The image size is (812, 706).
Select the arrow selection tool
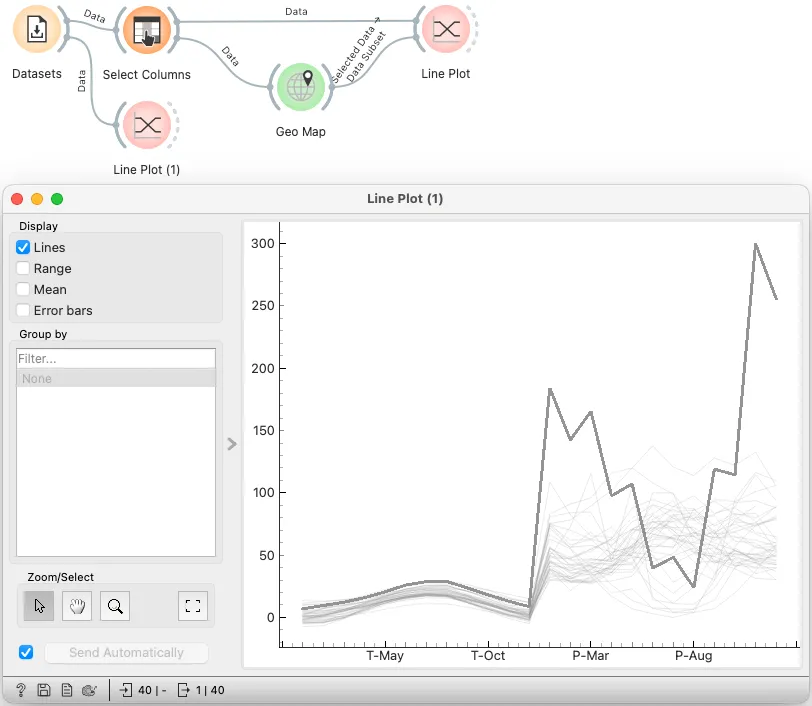coord(39,606)
